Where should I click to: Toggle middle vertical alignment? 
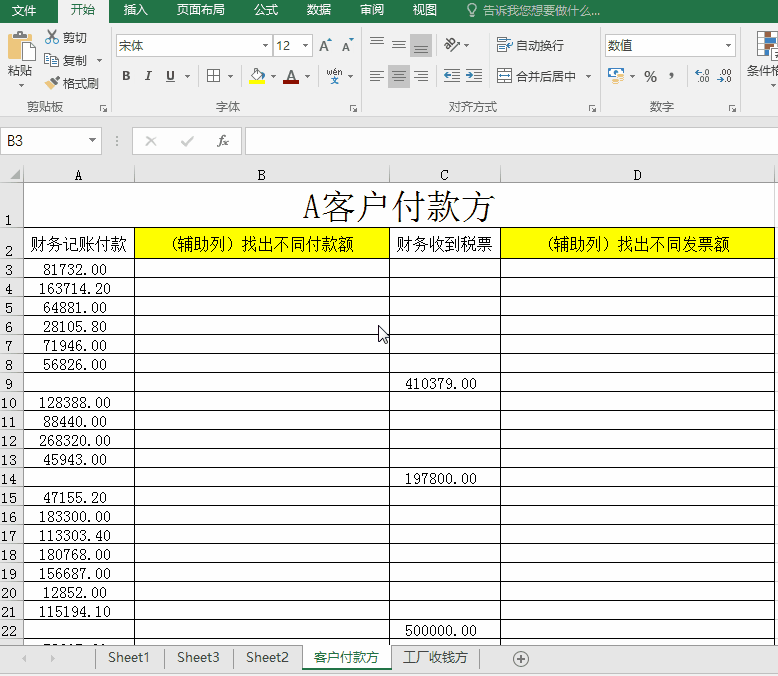[399, 45]
